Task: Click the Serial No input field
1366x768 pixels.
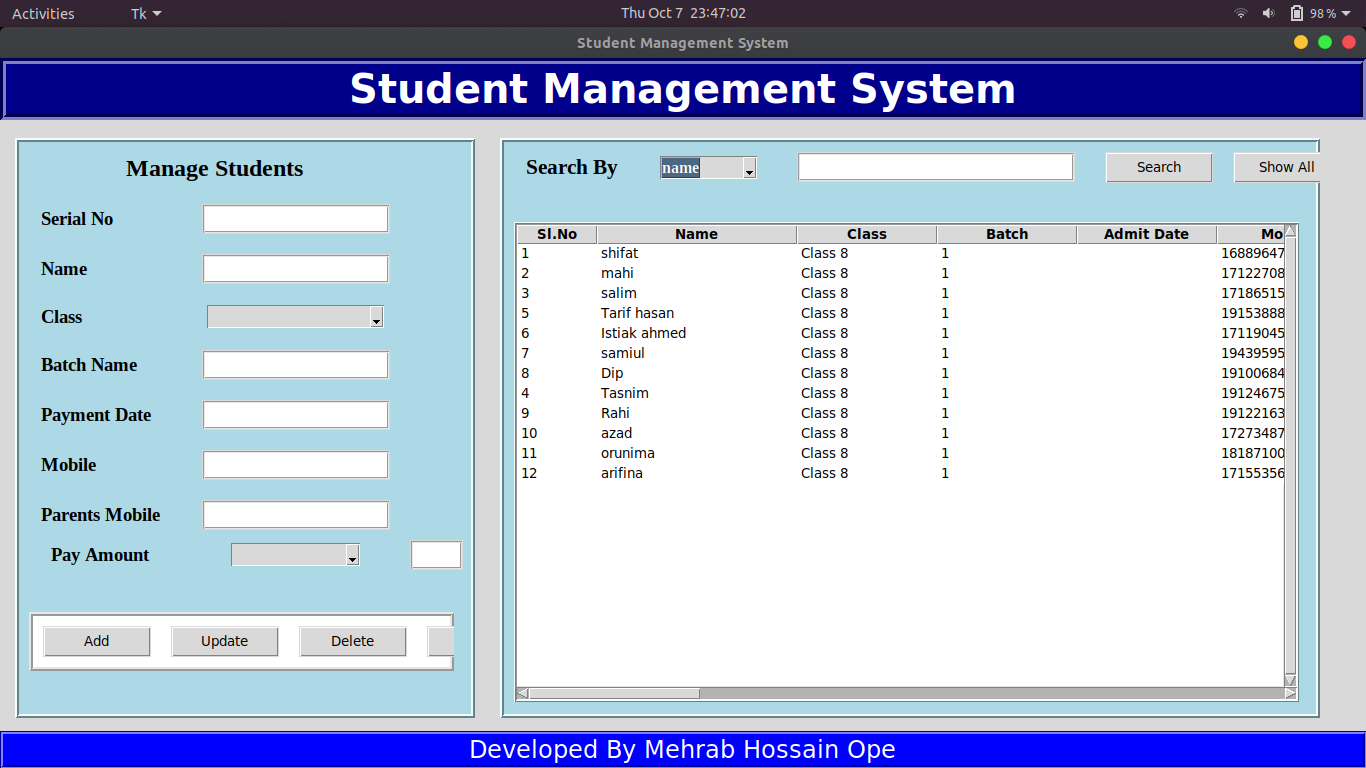Action: 295,218
